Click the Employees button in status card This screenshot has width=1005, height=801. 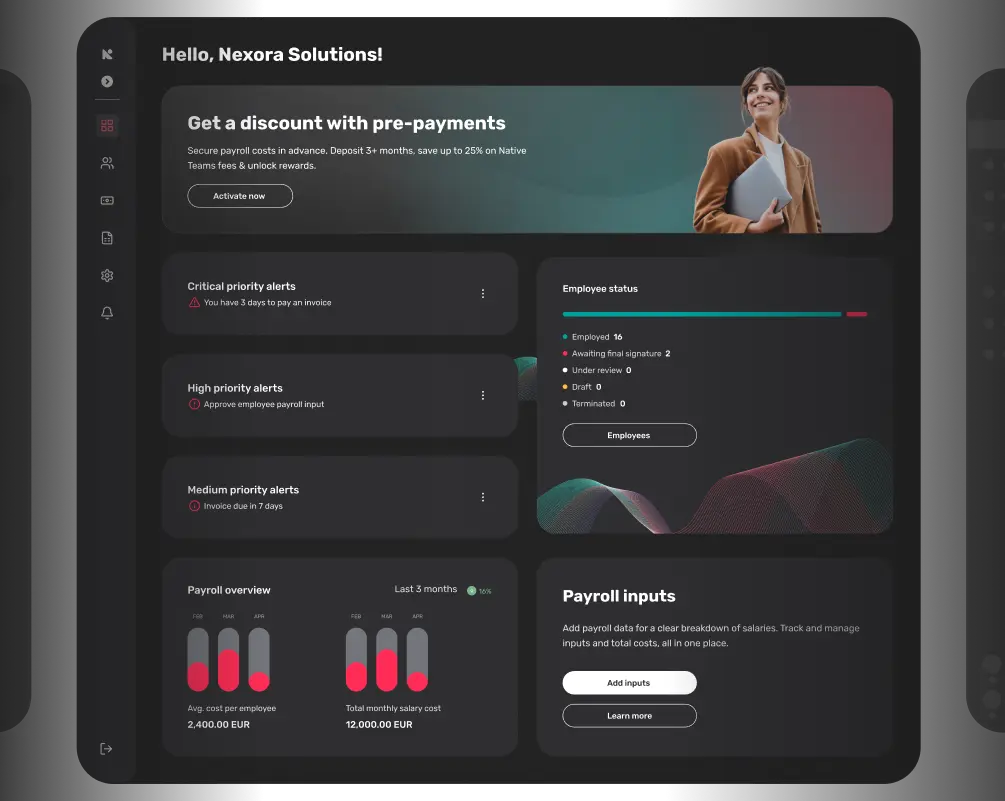pos(629,435)
